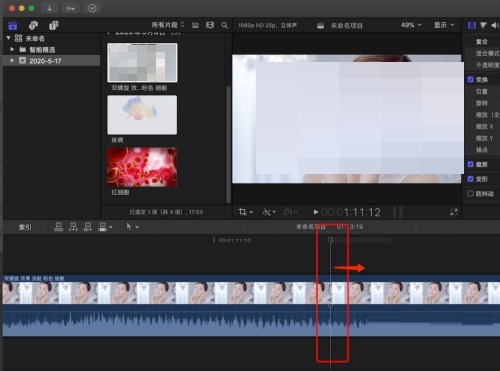The height and width of the screenshot is (371, 500).
Task: Open the browser search magnifier icon
Action: point(225,25)
